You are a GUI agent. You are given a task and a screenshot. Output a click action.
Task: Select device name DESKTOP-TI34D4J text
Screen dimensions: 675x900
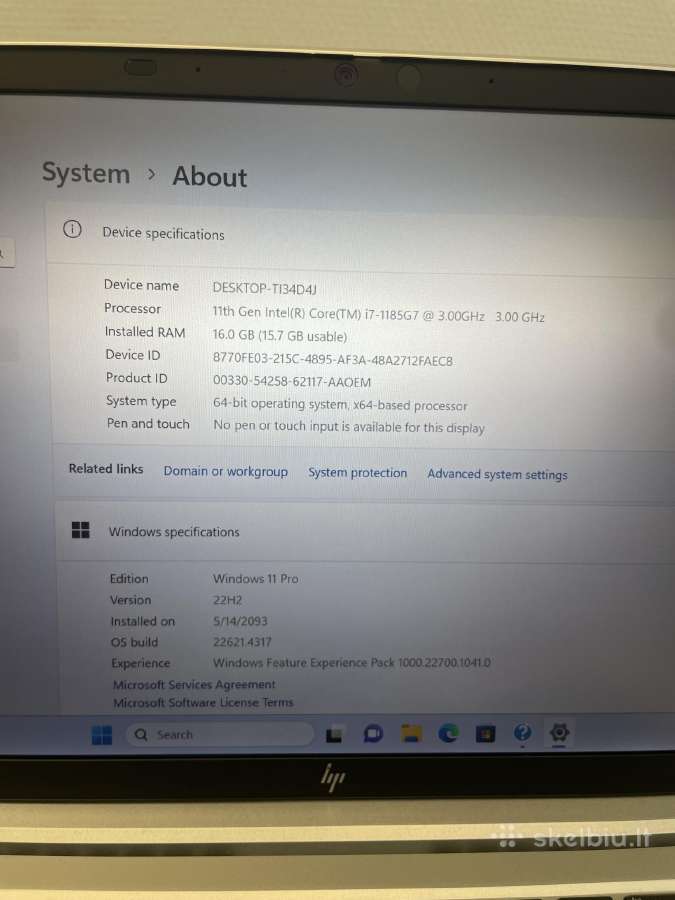[x=265, y=288]
